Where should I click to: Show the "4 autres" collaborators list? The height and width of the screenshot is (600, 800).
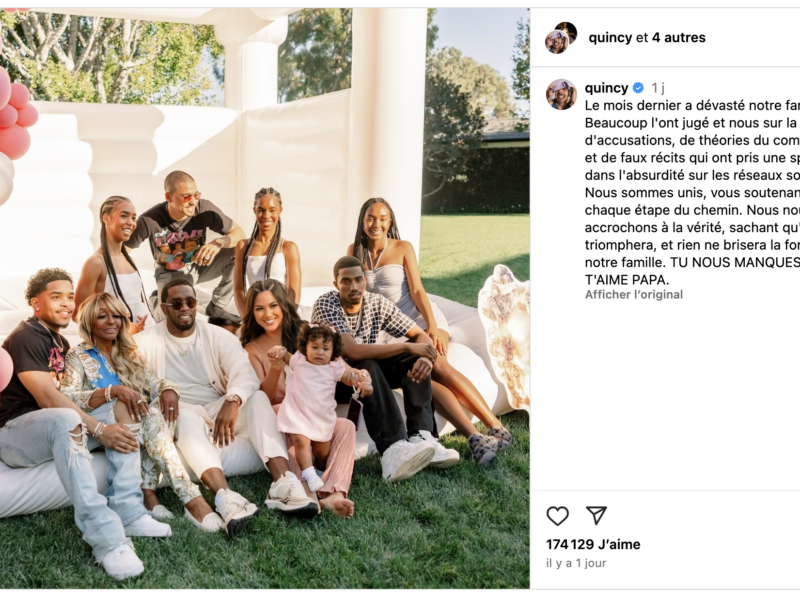pyautogui.click(x=679, y=38)
